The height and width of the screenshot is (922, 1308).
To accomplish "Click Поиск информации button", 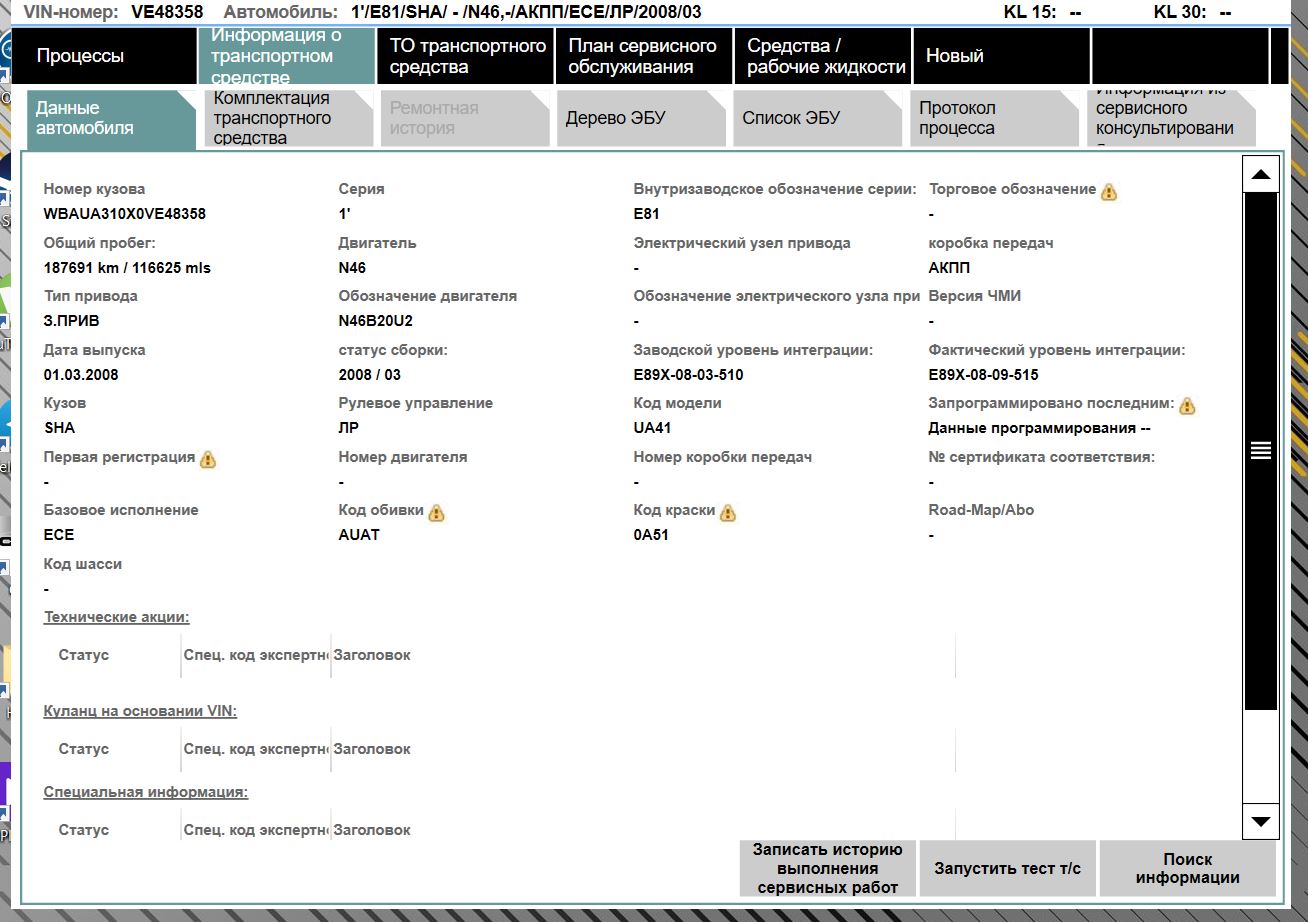I will [1187, 869].
